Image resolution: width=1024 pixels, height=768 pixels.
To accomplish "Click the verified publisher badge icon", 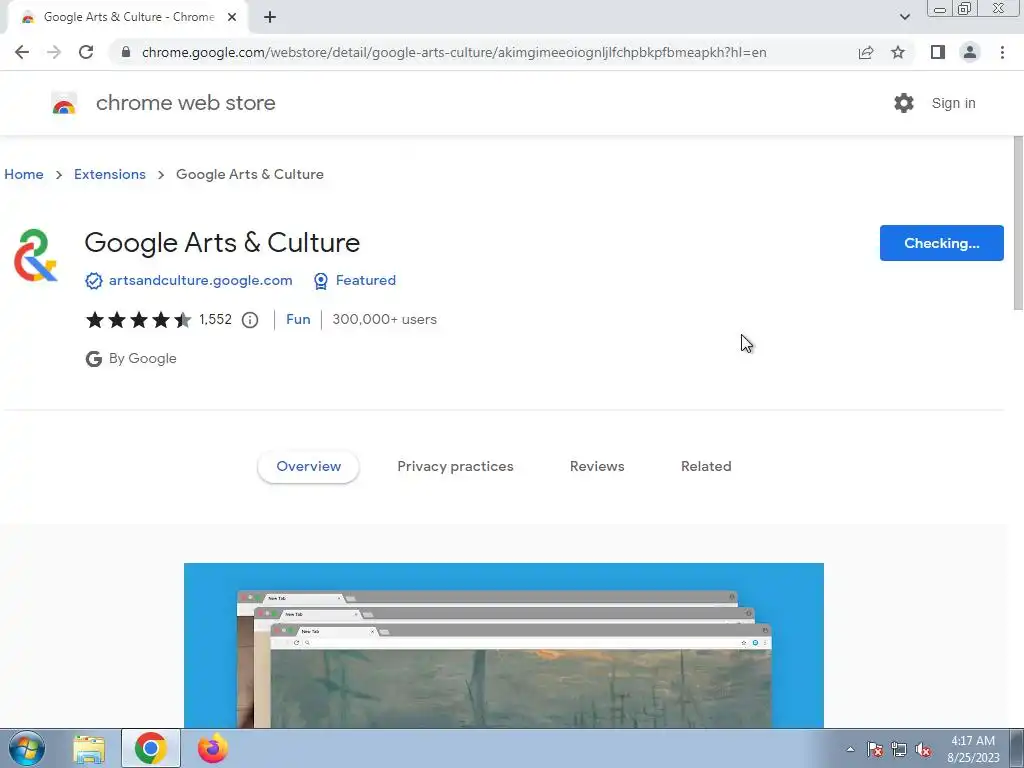I will point(93,281).
